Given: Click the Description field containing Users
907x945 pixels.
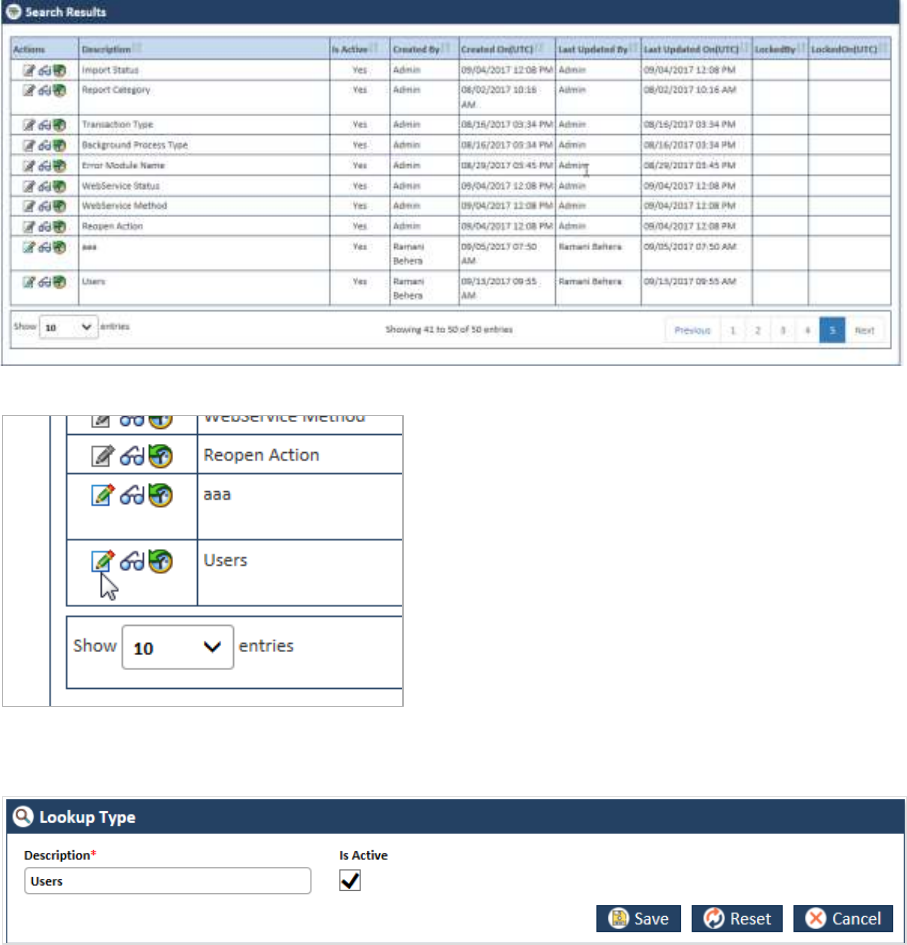Looking at the screenshot, I should pyautogui.click(x=168, y=881).
